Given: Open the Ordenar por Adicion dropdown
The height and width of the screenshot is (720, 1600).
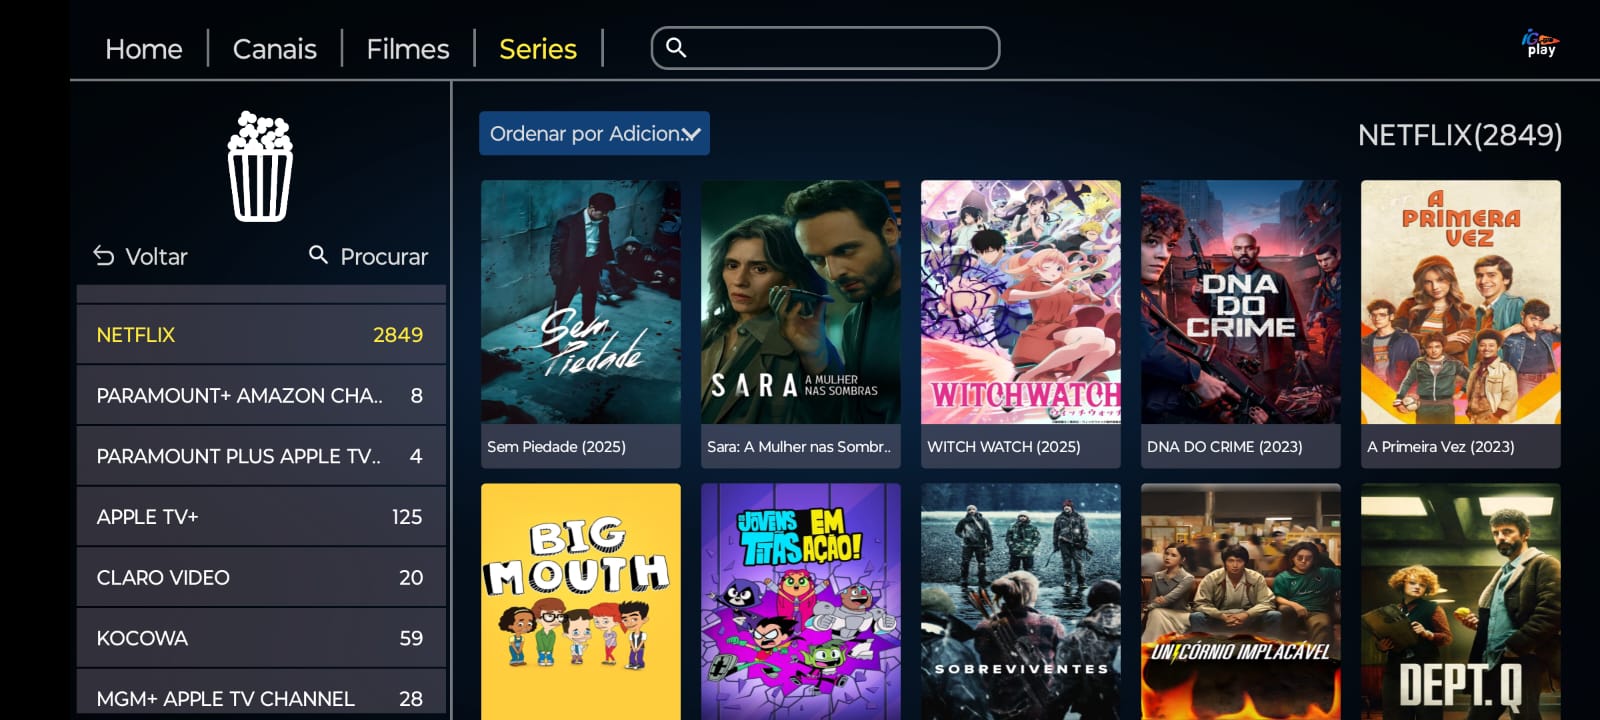Looking at the screenshot, I should [x=594, y=133].
